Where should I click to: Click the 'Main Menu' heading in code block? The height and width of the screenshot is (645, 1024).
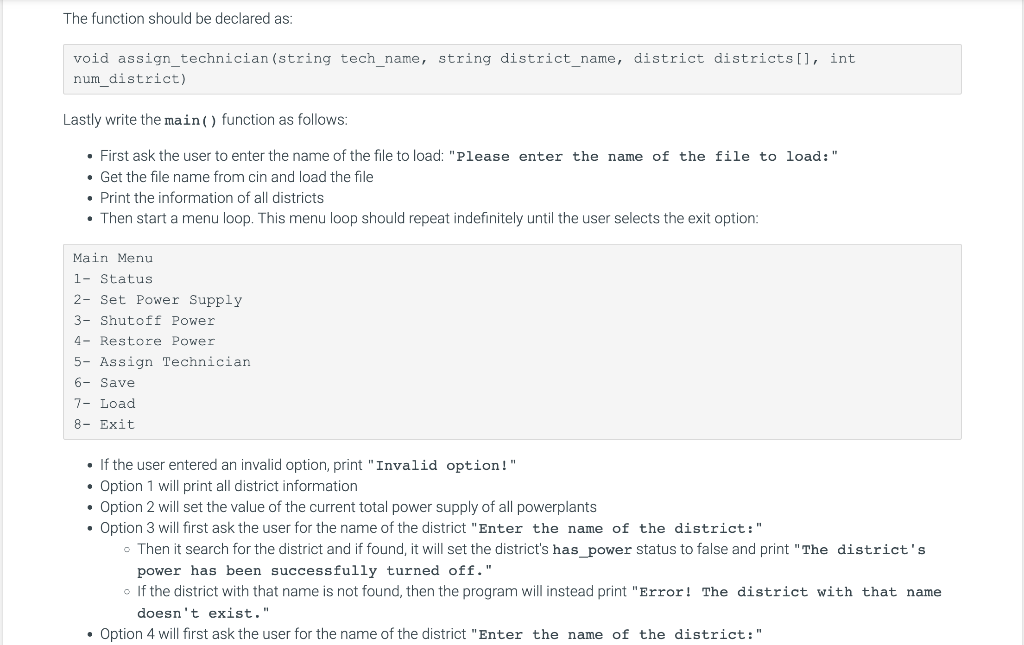click(113, 258)
